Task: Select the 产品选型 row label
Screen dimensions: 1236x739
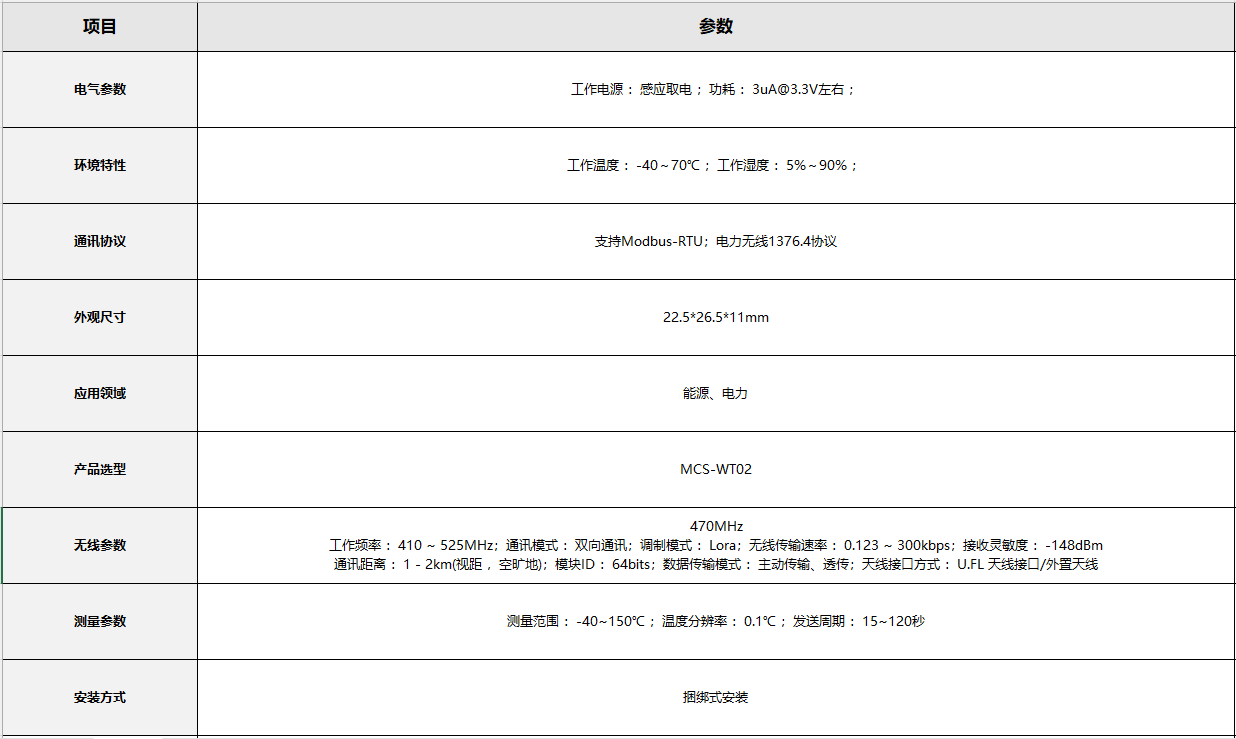Action: tap(100, 469)
